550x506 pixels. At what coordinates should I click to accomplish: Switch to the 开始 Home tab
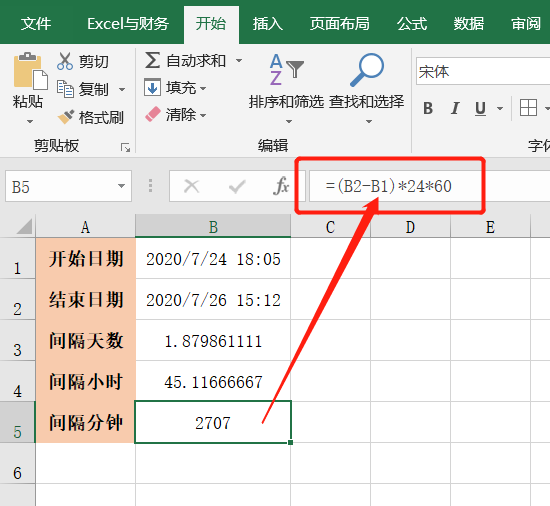(x=211, y=24)
